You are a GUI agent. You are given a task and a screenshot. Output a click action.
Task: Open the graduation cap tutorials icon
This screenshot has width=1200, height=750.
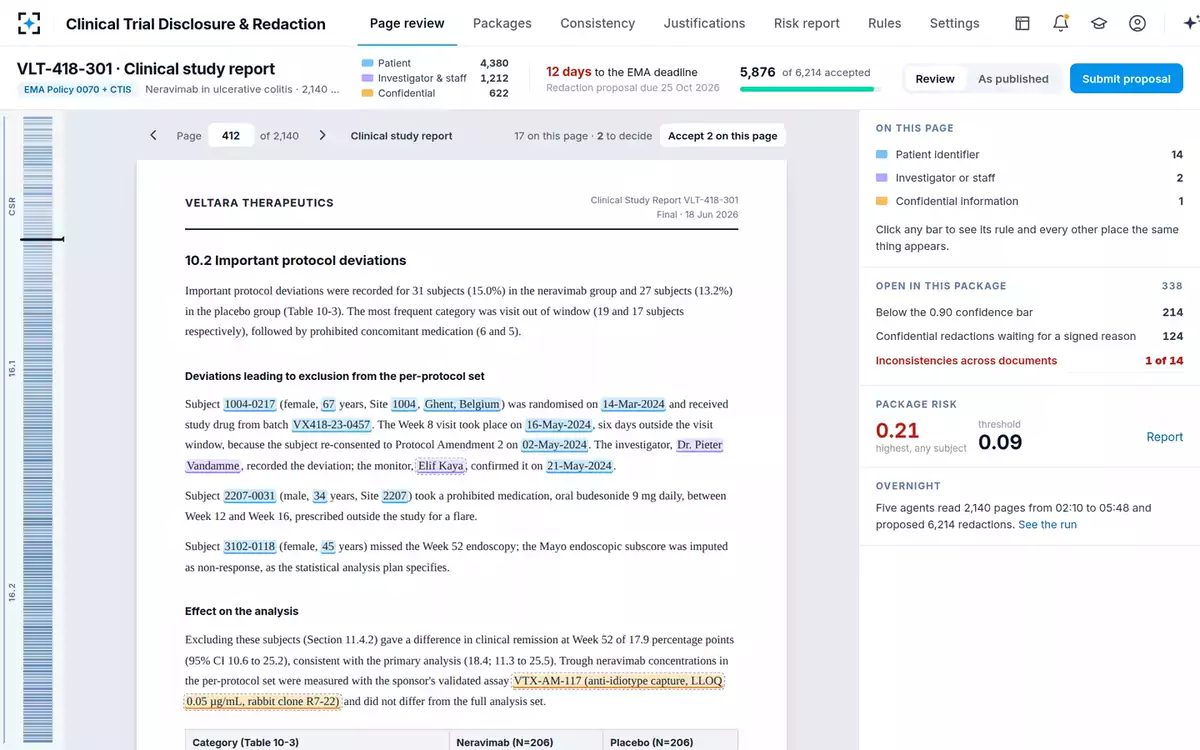(x=1099, y=23)
